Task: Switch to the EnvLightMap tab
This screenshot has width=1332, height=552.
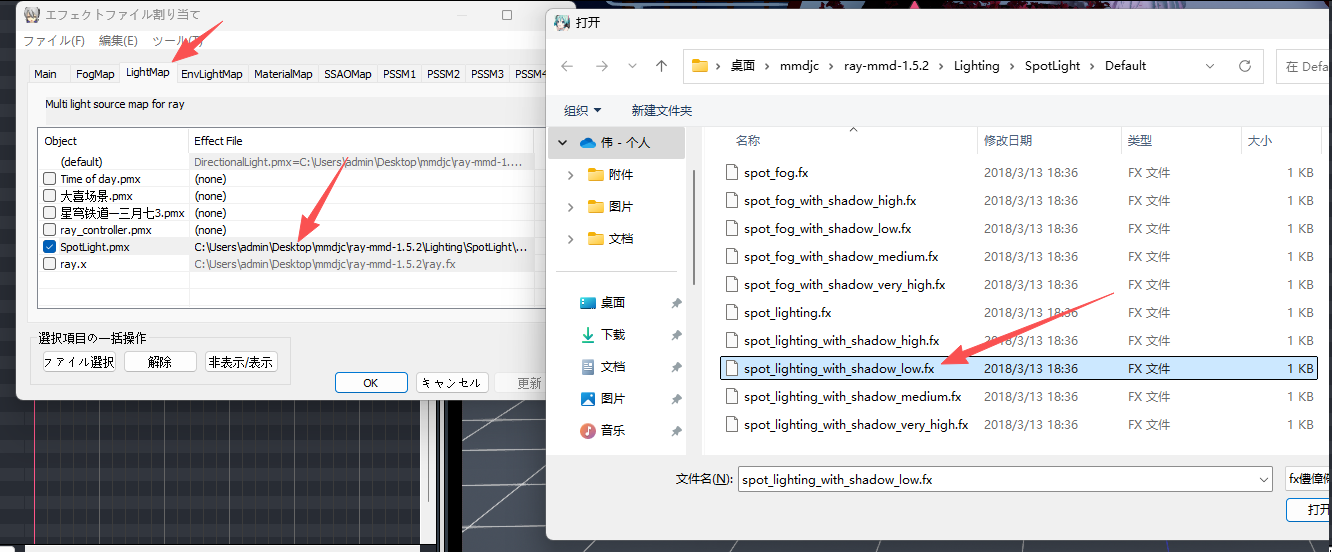Action: [212, 74]
